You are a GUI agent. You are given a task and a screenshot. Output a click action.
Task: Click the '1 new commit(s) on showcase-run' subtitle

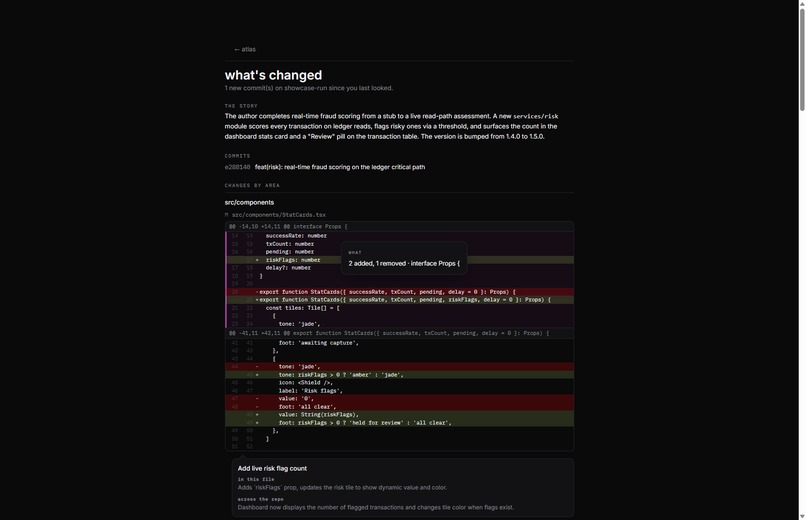(308, 88)
